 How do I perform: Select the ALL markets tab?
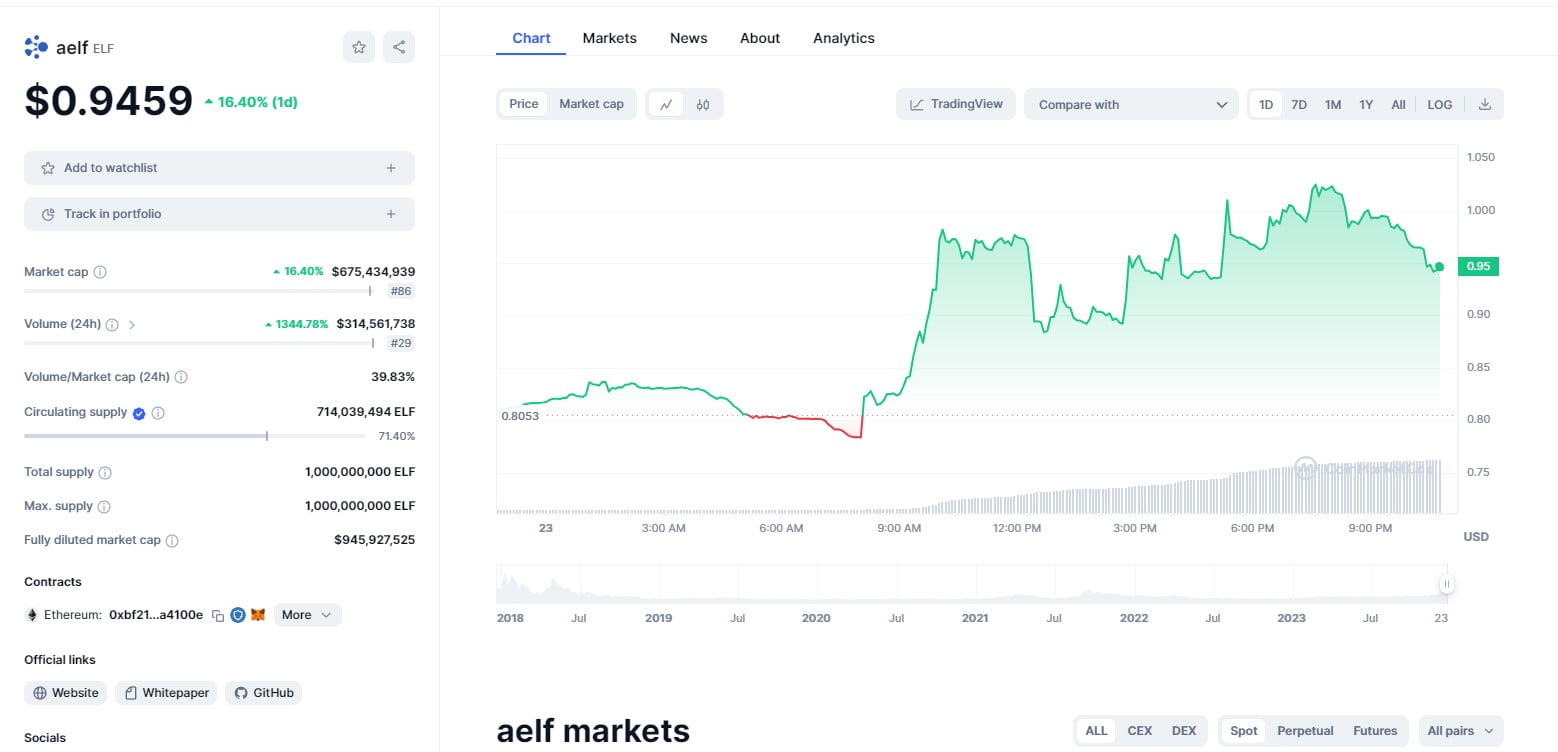[1097, 731]
